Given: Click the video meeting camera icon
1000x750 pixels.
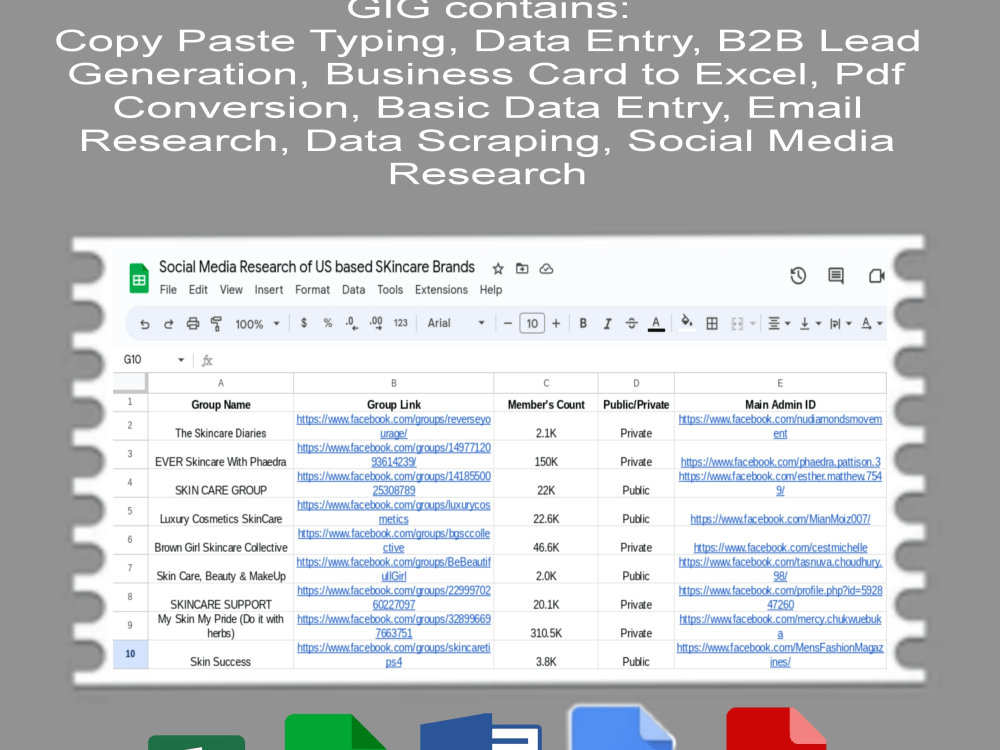Looking at the screenshot, I should click(876, 276).
